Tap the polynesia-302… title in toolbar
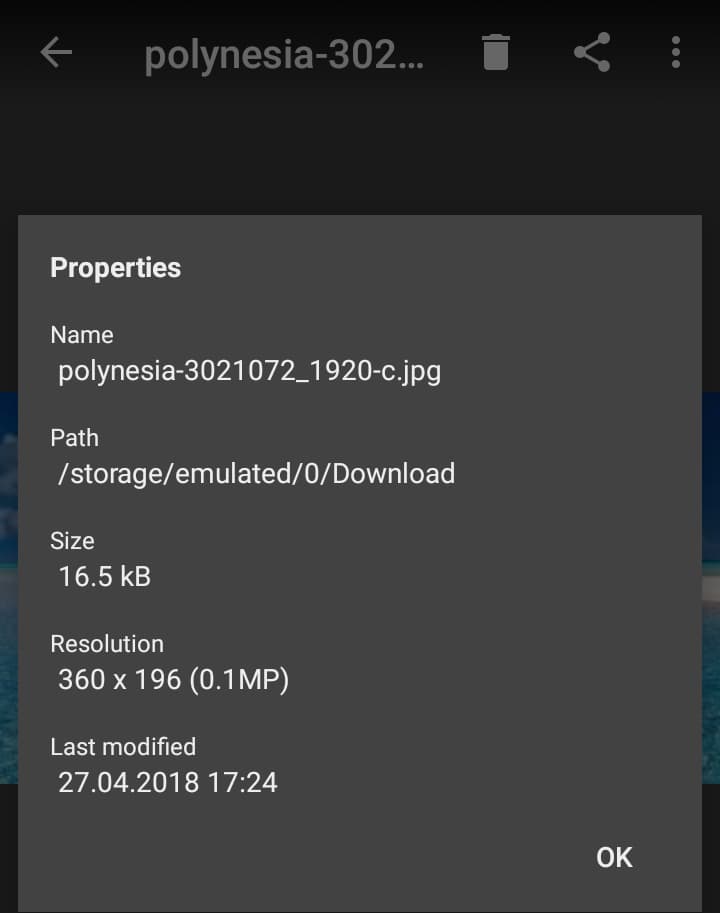This screenshot has height=913, width=720. (284, 55)
